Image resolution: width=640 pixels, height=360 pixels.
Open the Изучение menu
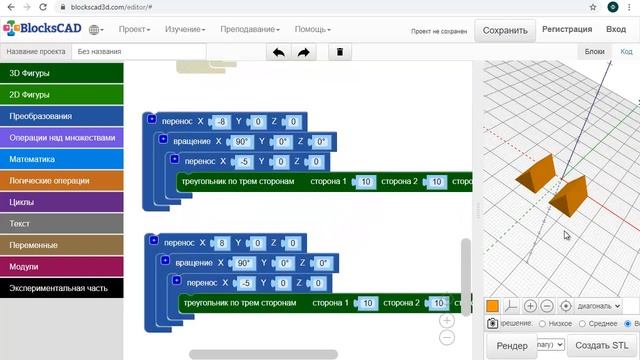coord(185,29)
